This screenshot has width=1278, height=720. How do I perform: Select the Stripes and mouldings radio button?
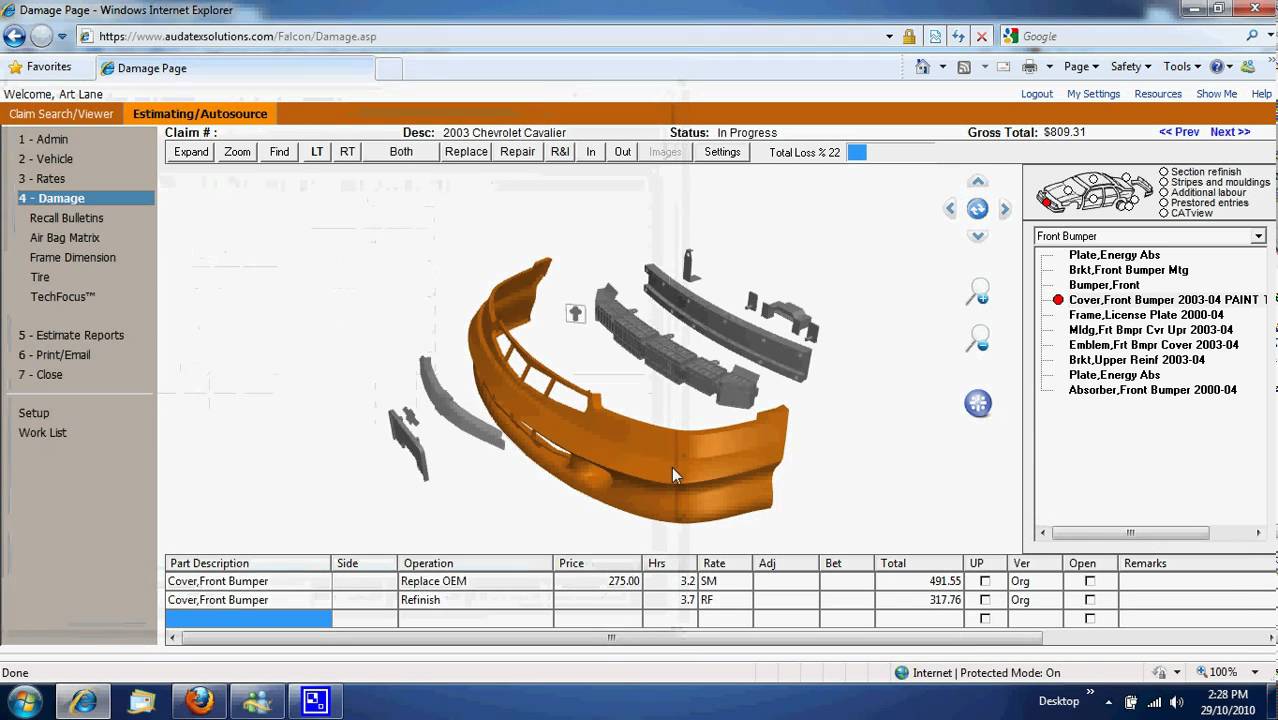click(x=1164, y=182)
